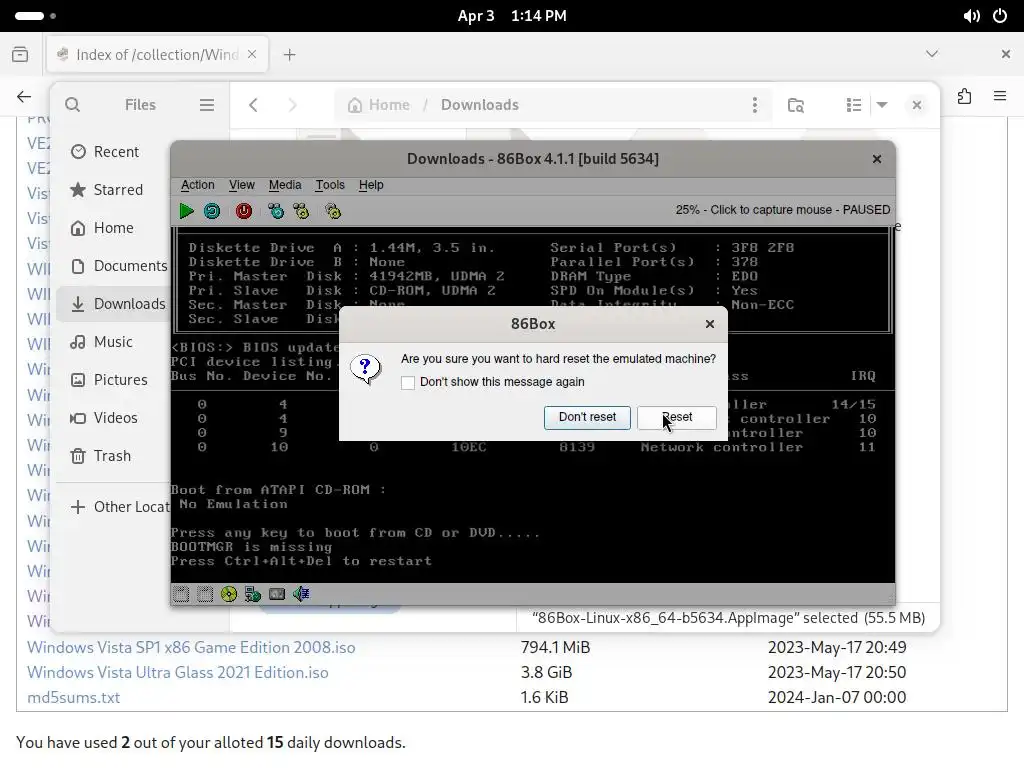Image resolution: width=1024 pixels, height=768 pixels.
Task: Go back in the Files navigation
Action: tap(253, 104)
